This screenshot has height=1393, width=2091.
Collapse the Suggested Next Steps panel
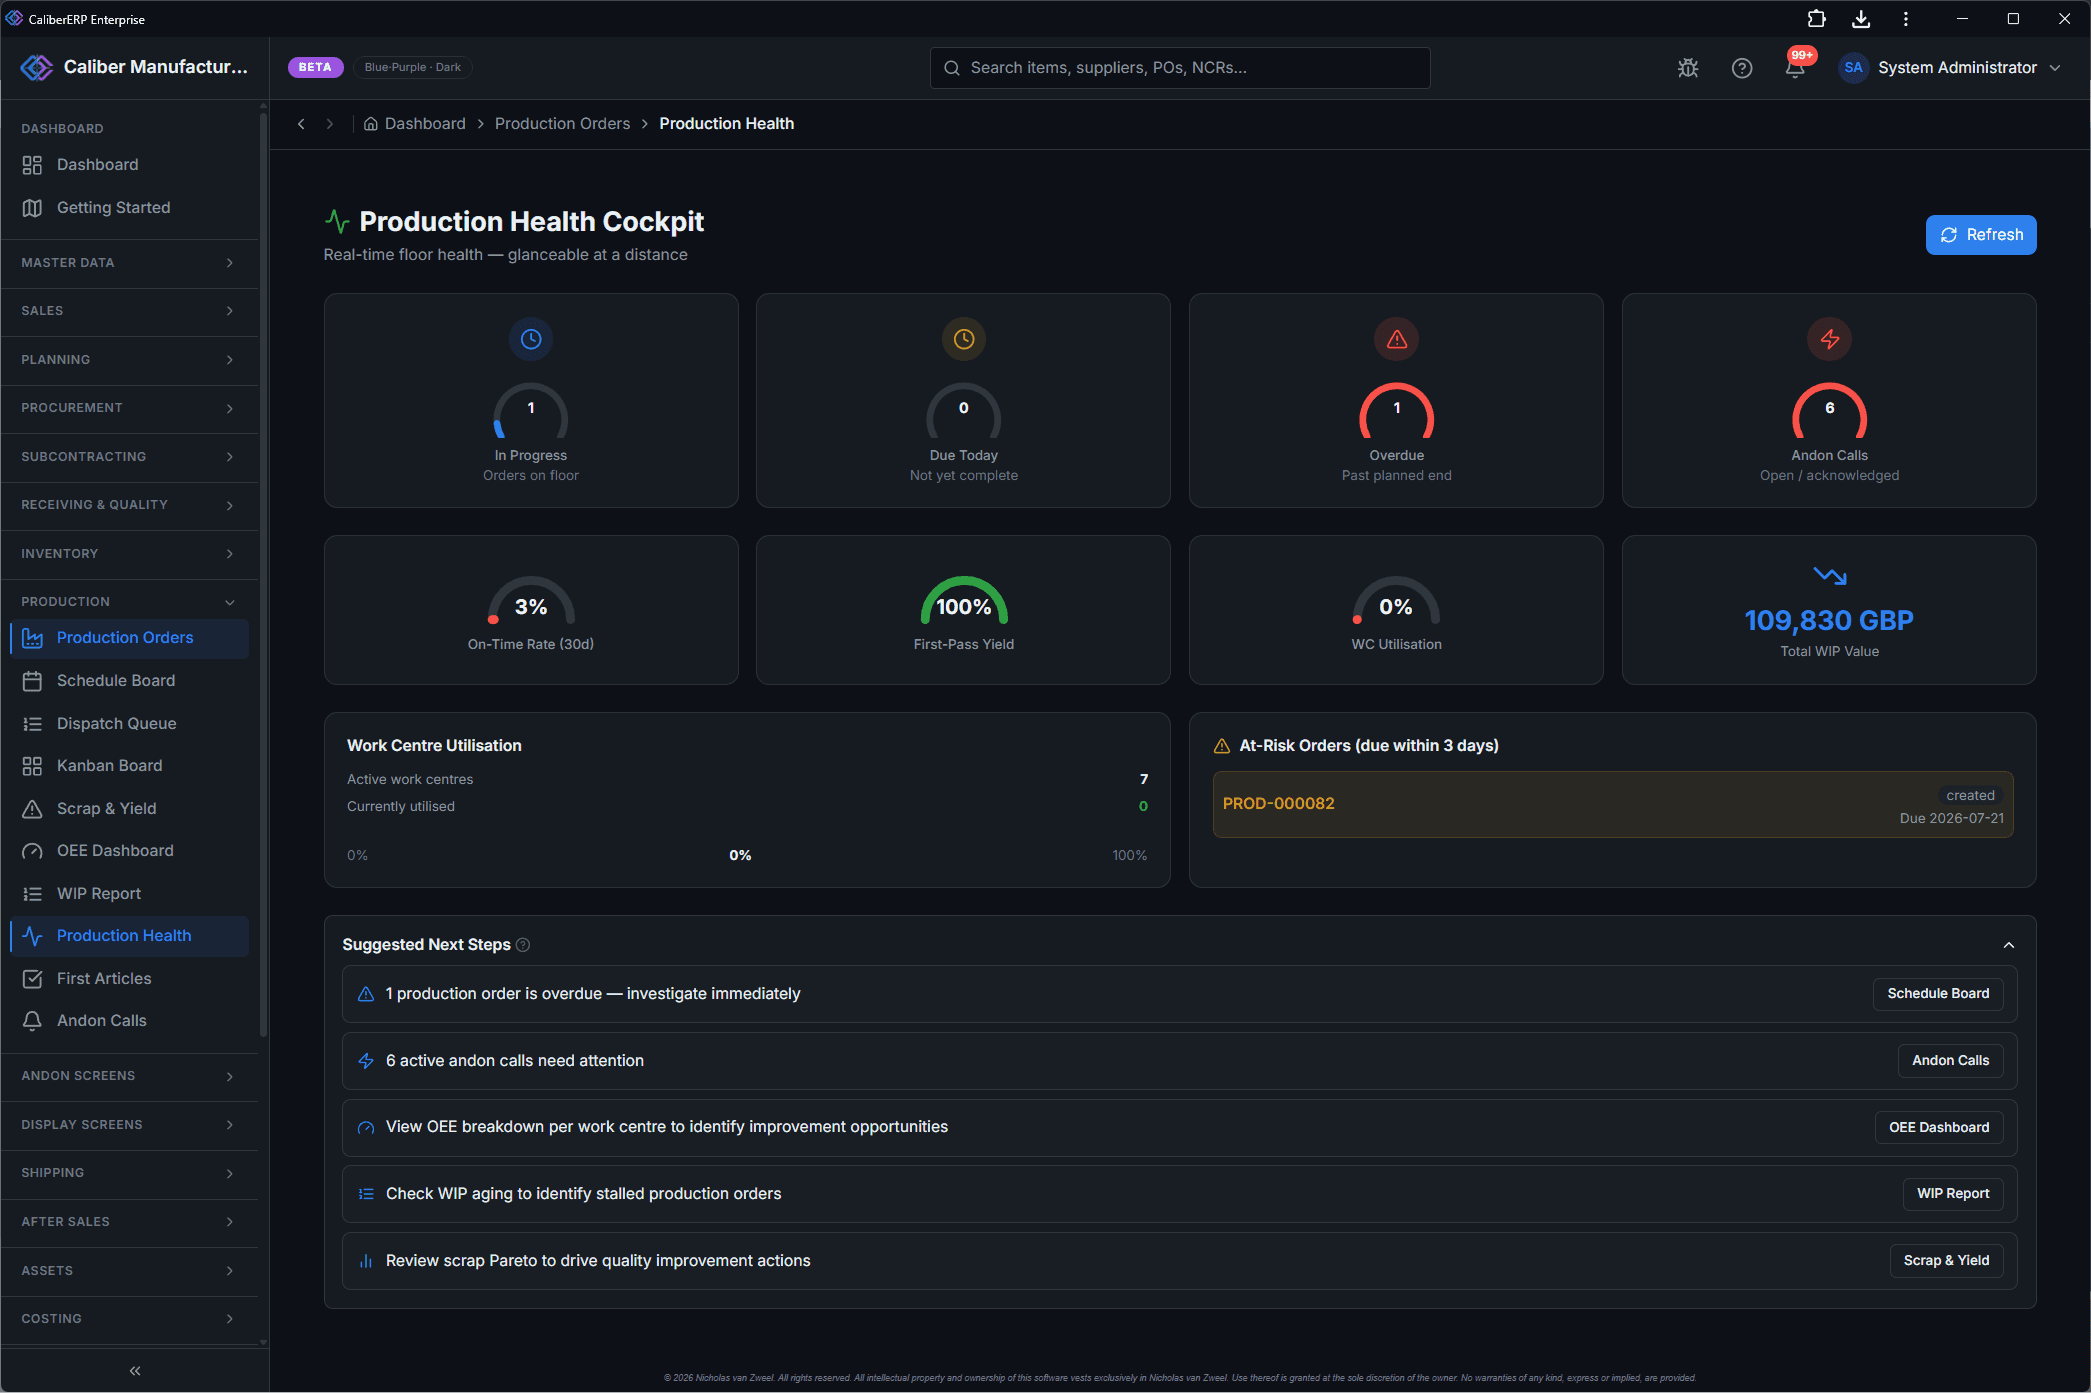click(2009, 945)
